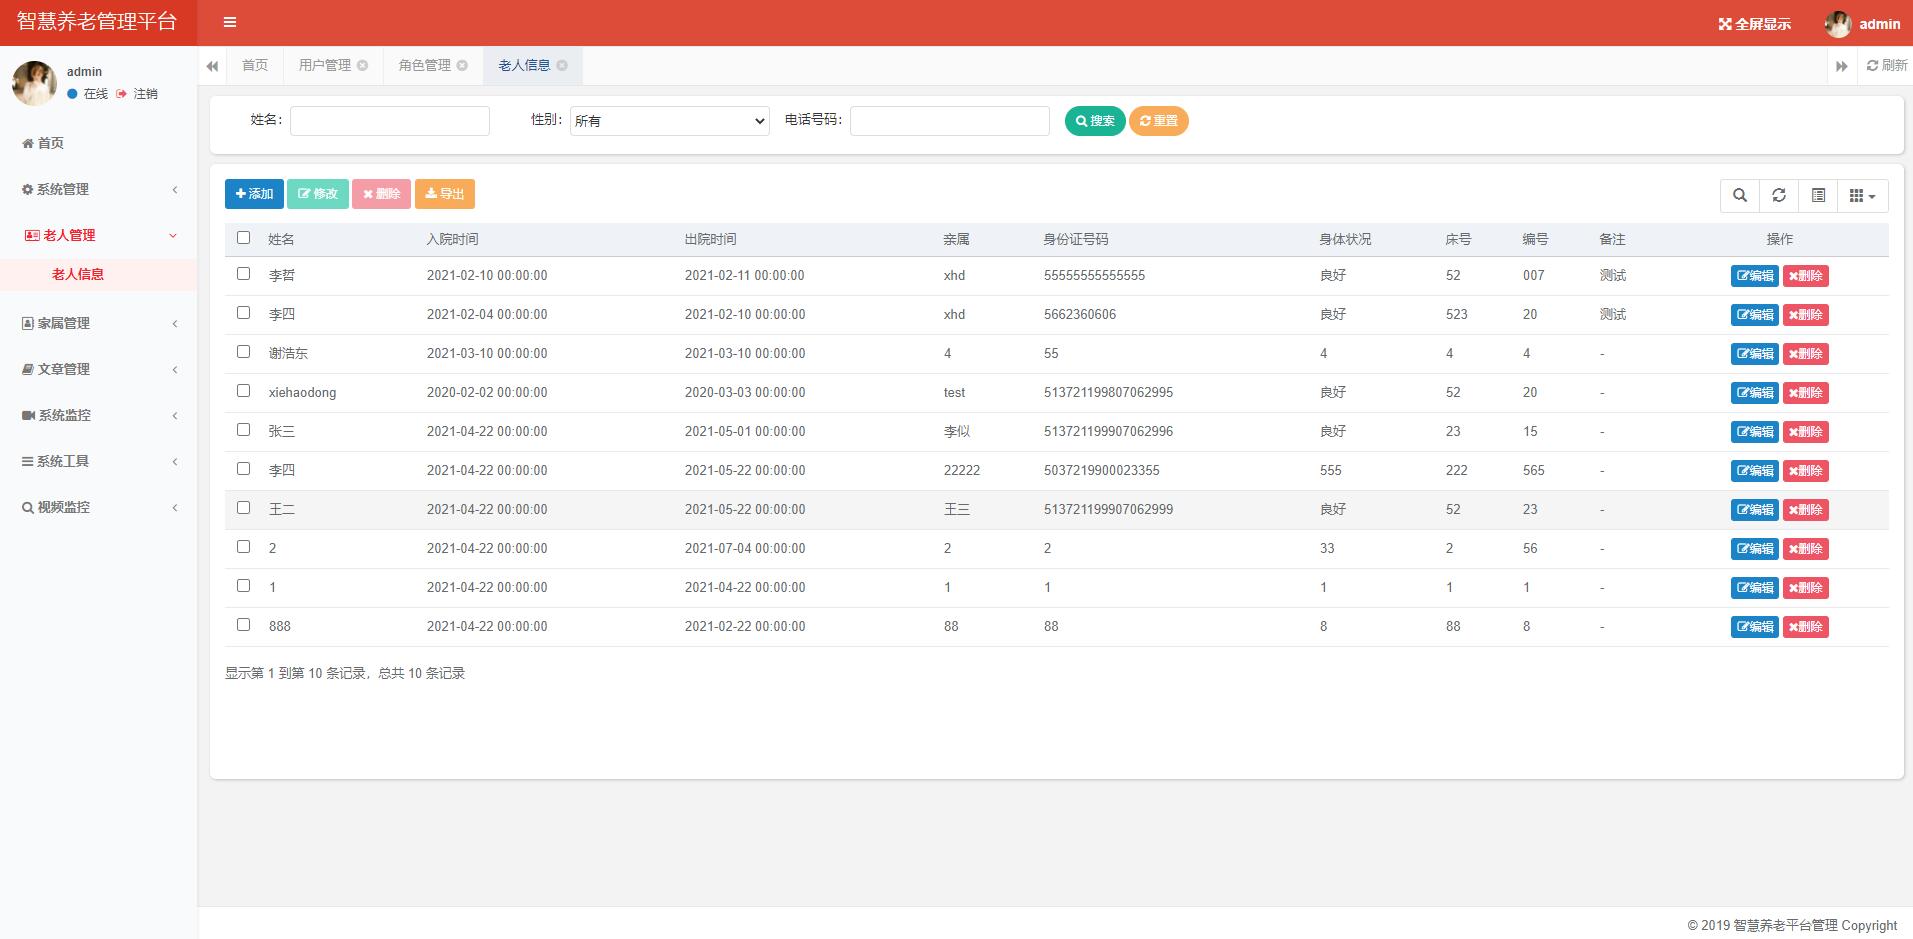The width and height of the screenshot is (1913, 939).
Task: Open 首页 in the sidebar
Action: tap(98, 143)
